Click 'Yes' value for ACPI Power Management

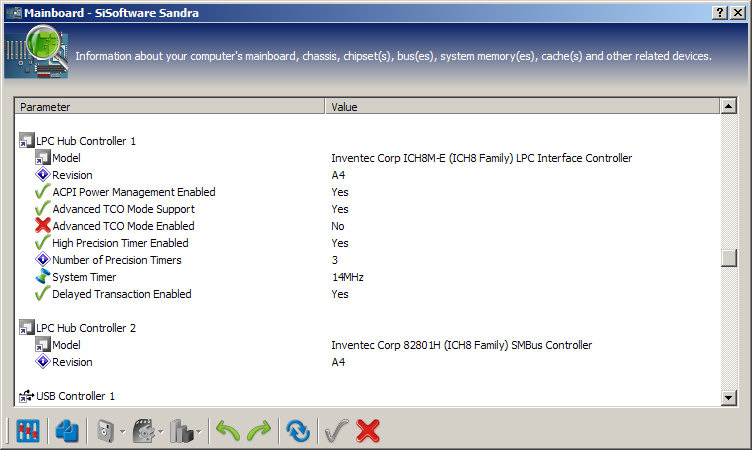[340, 192]
